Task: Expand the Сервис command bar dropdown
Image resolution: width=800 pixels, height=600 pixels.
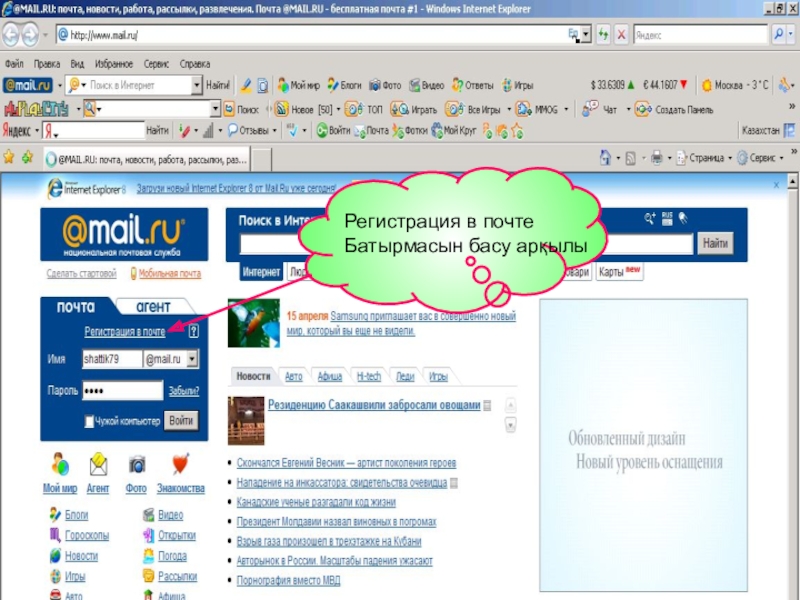Action: pos(782,158)
